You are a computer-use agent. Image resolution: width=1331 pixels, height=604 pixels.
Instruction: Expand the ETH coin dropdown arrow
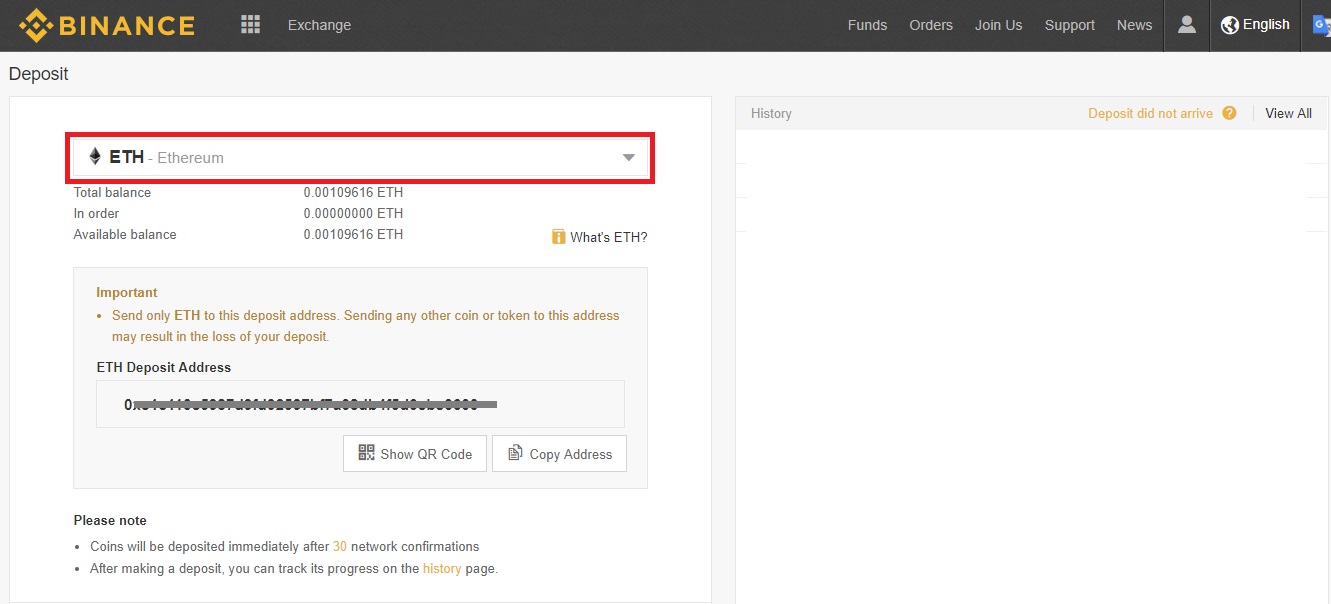[x=629, y=157]
